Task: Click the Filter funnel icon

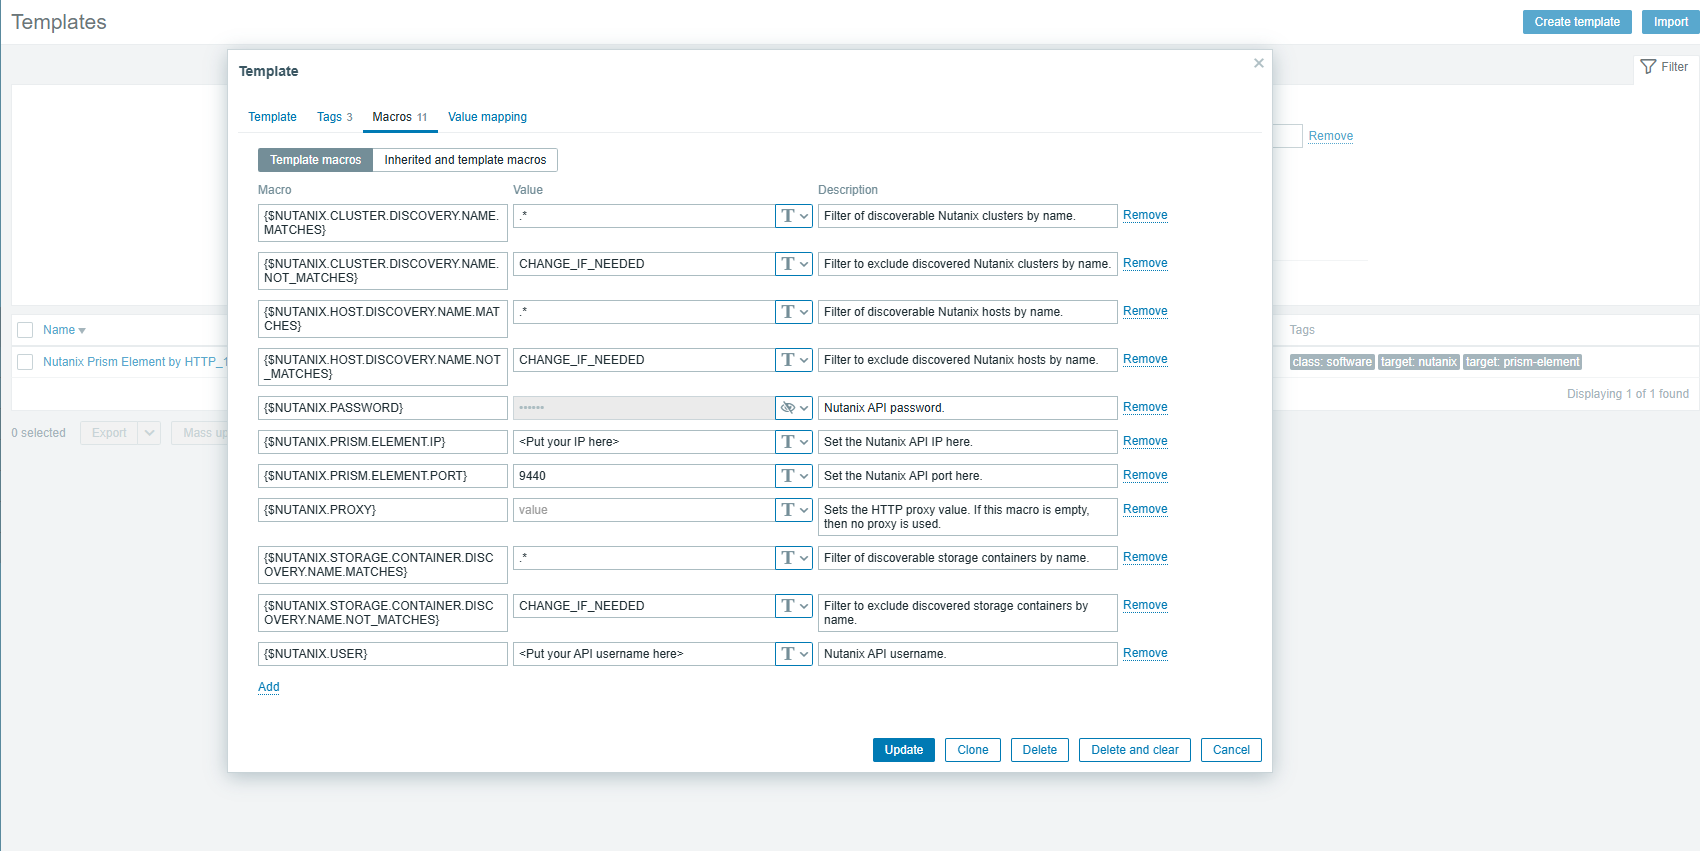Action: pyautogui.click(x=1648, y=67)
